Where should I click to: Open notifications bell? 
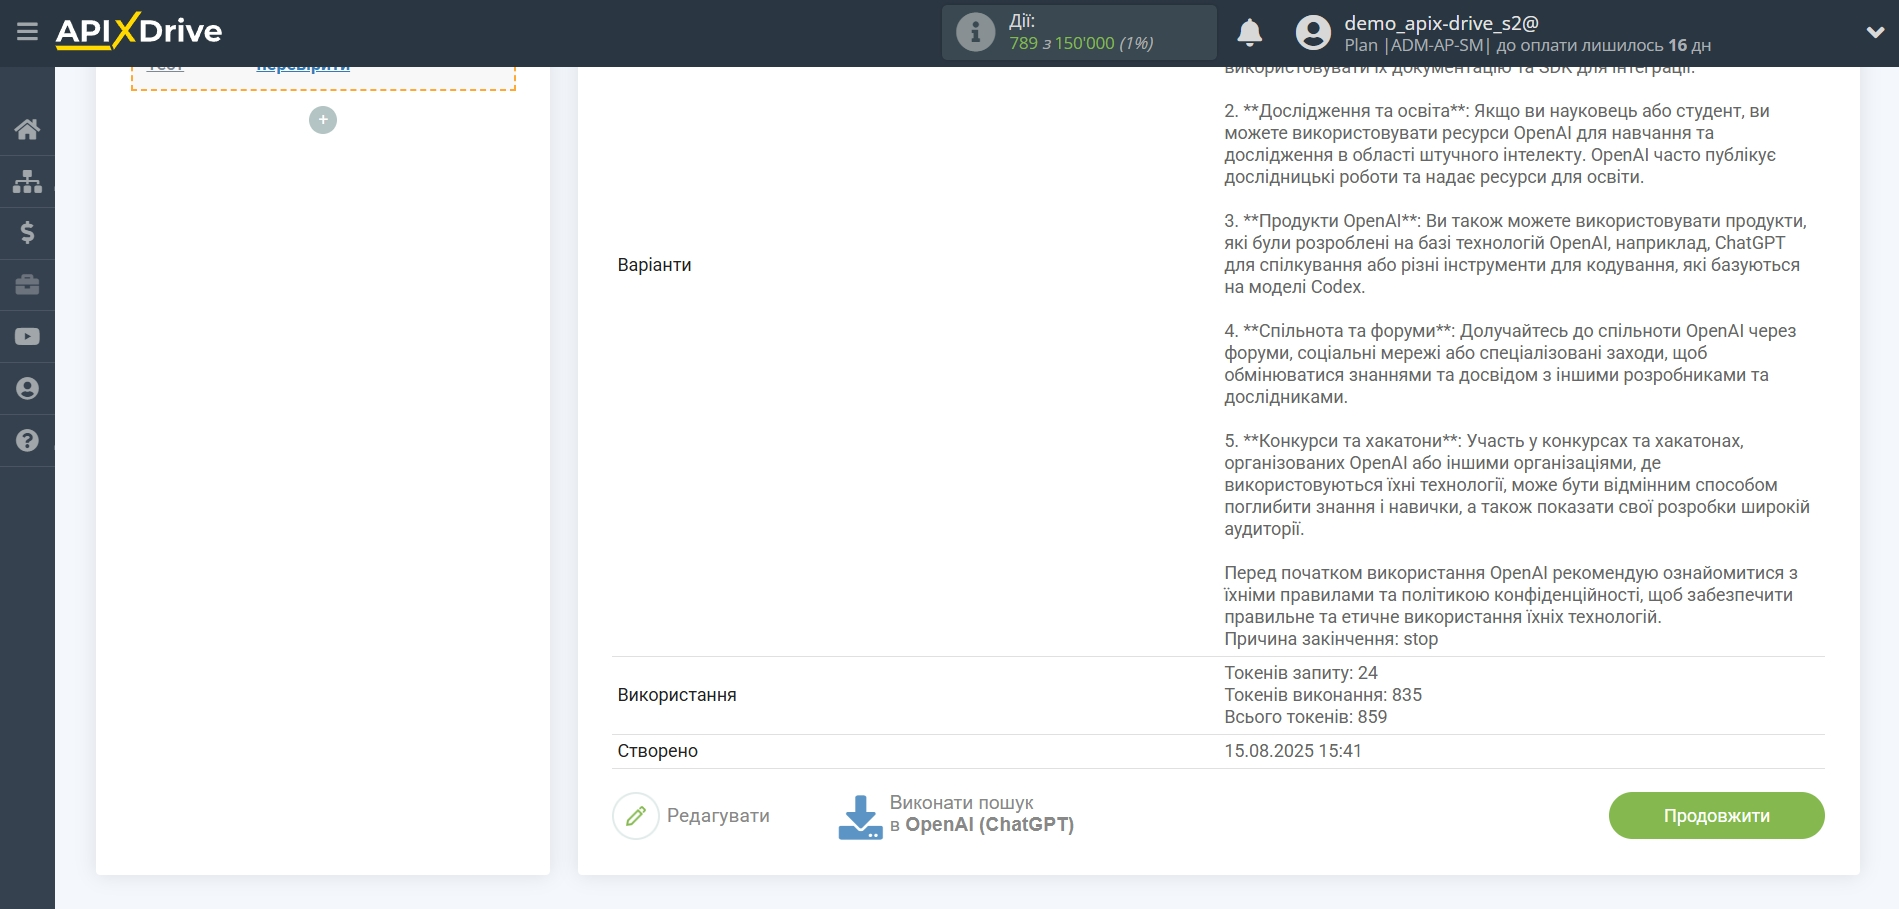1249,33
